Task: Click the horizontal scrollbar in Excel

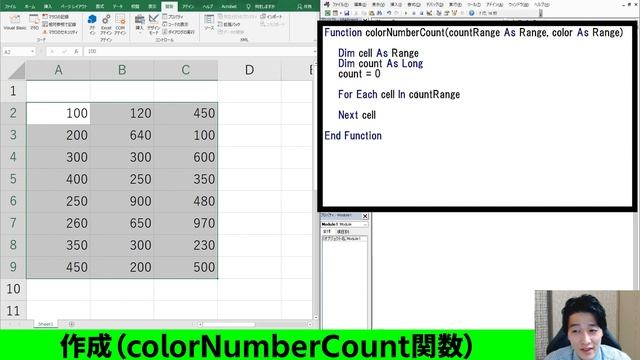Action: point(229,324)
